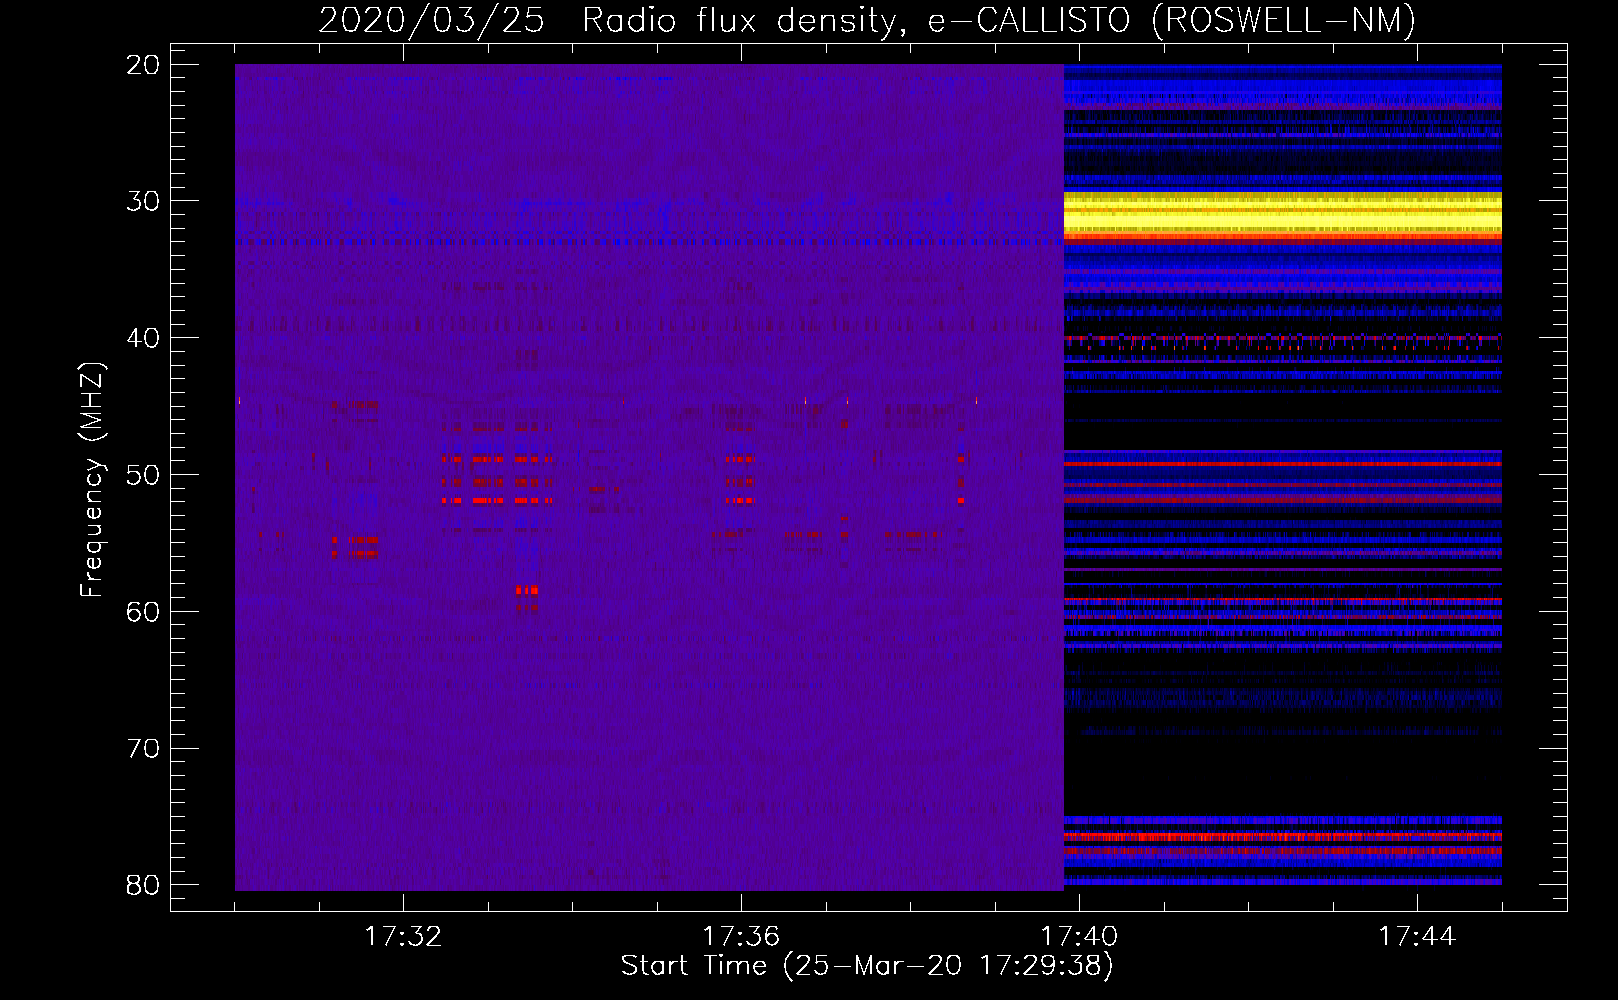Select the 'Frequency (MHZ)' axis label
This screenshot has height=1000, width=1618.
92,480
